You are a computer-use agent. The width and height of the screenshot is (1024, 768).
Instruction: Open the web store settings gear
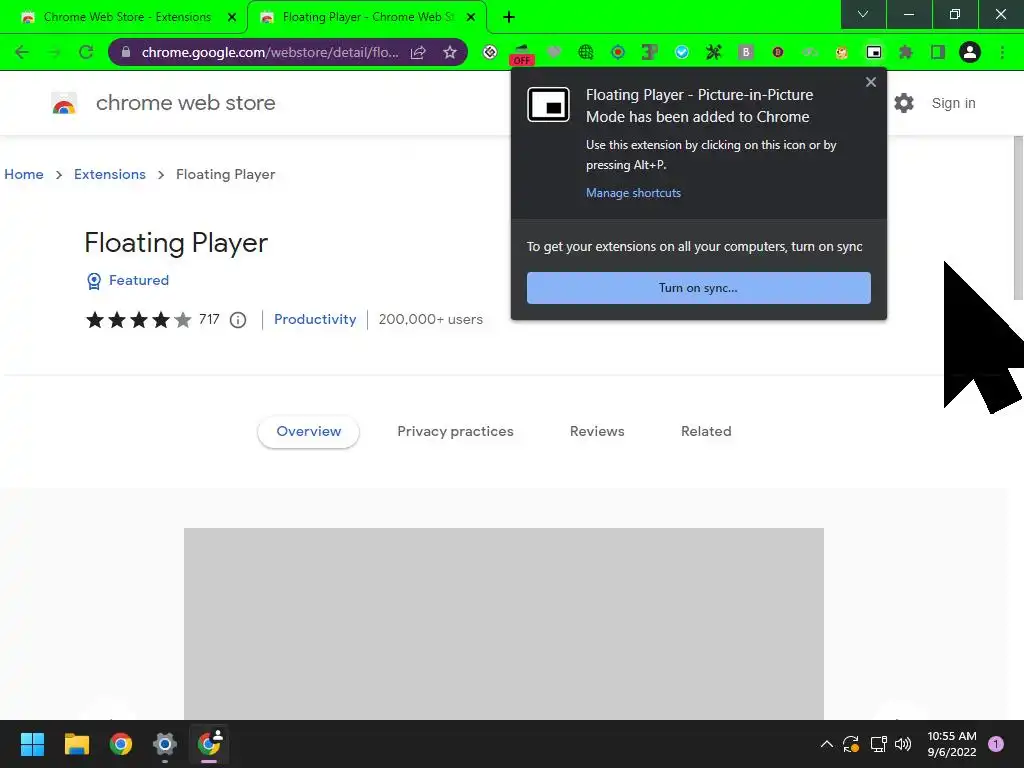pos(904,103)
